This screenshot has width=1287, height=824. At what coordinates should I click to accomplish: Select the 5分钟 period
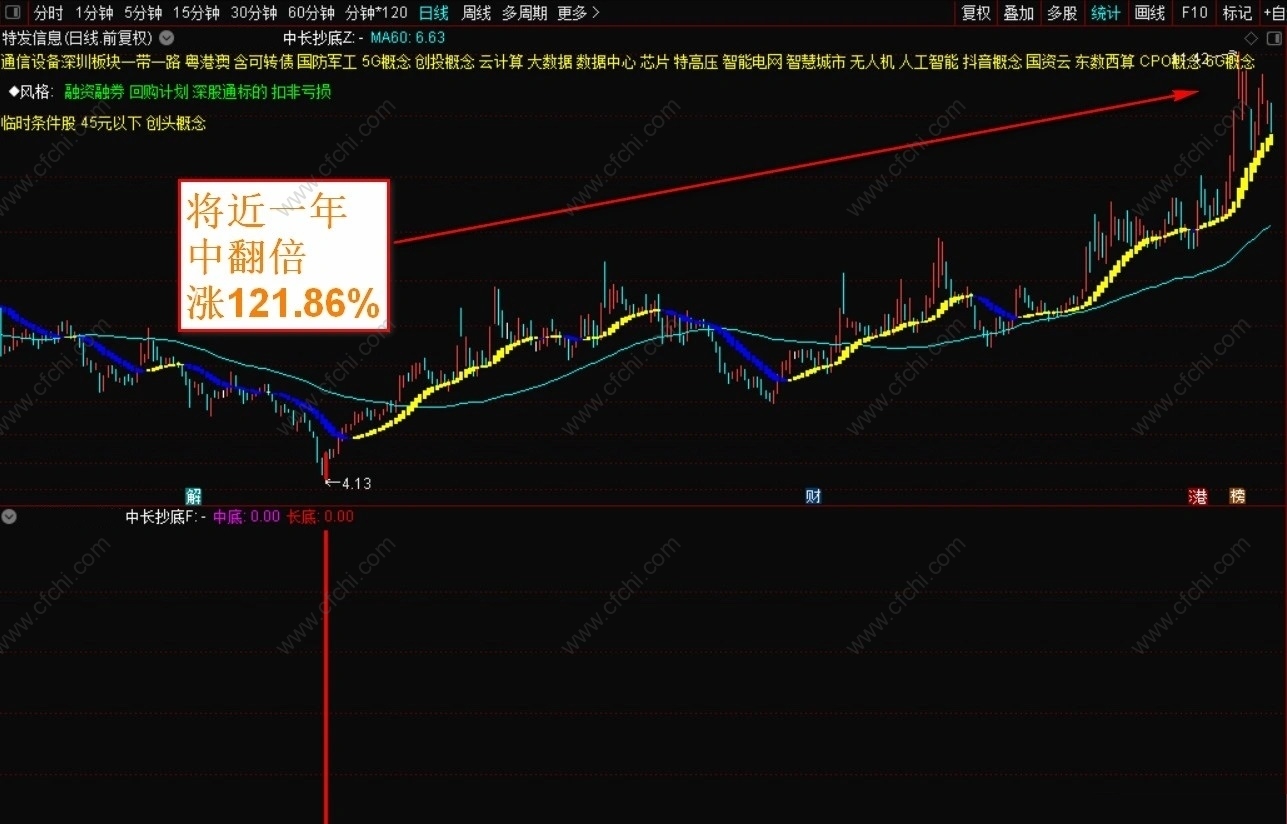point(143,13)
